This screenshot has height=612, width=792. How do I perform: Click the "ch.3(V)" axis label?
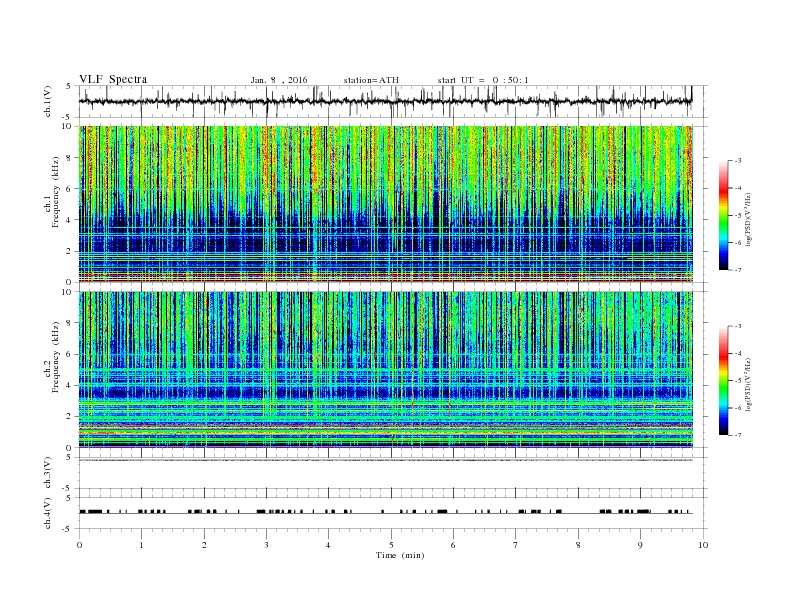(48, 475)
